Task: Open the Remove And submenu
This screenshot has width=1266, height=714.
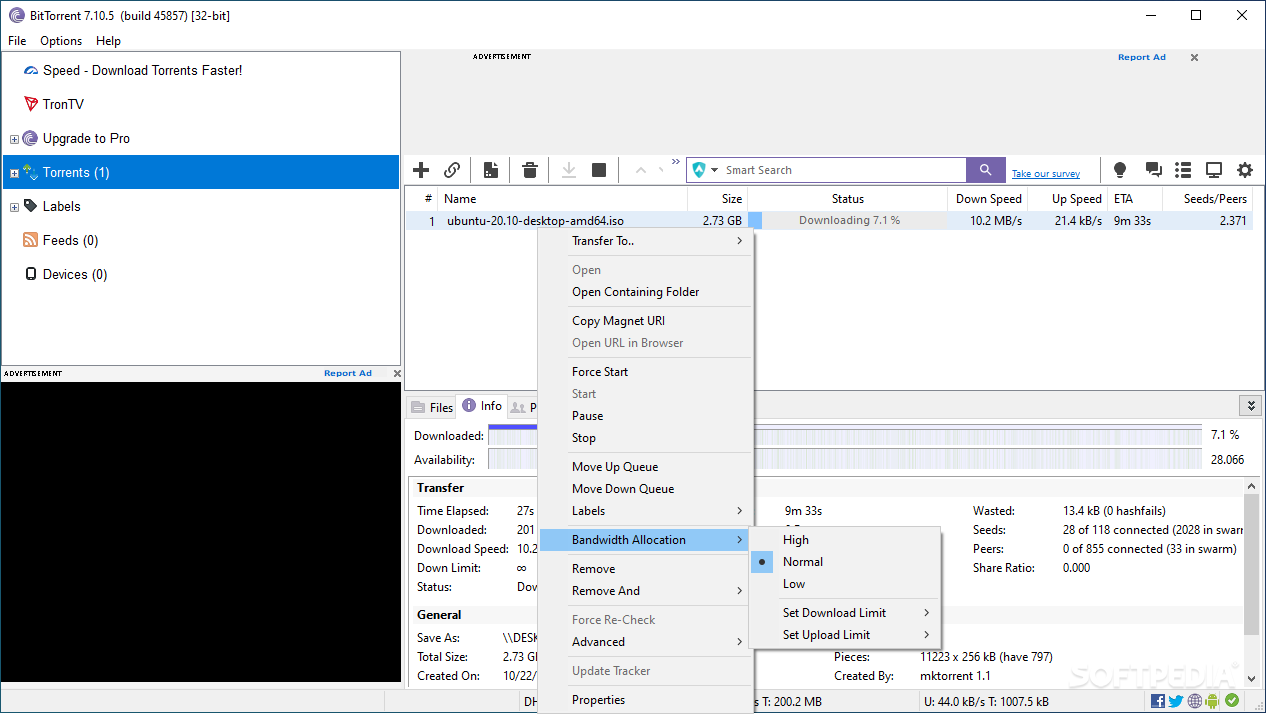Action: [x=645, y=591]
